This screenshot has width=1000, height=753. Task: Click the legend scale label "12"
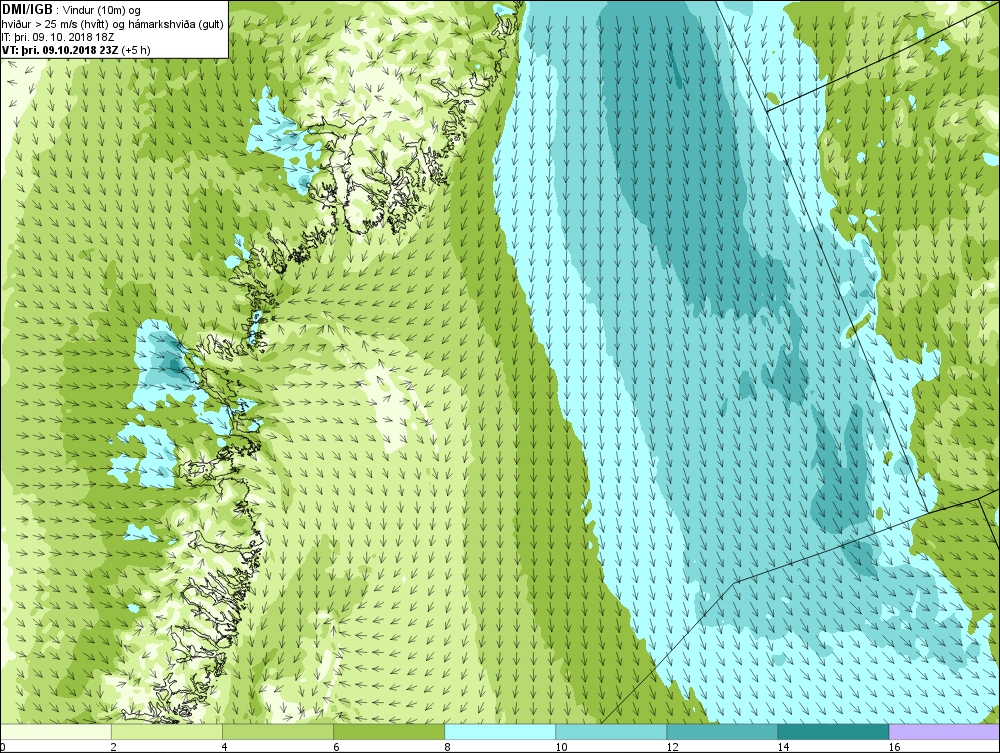pos(672,747)
